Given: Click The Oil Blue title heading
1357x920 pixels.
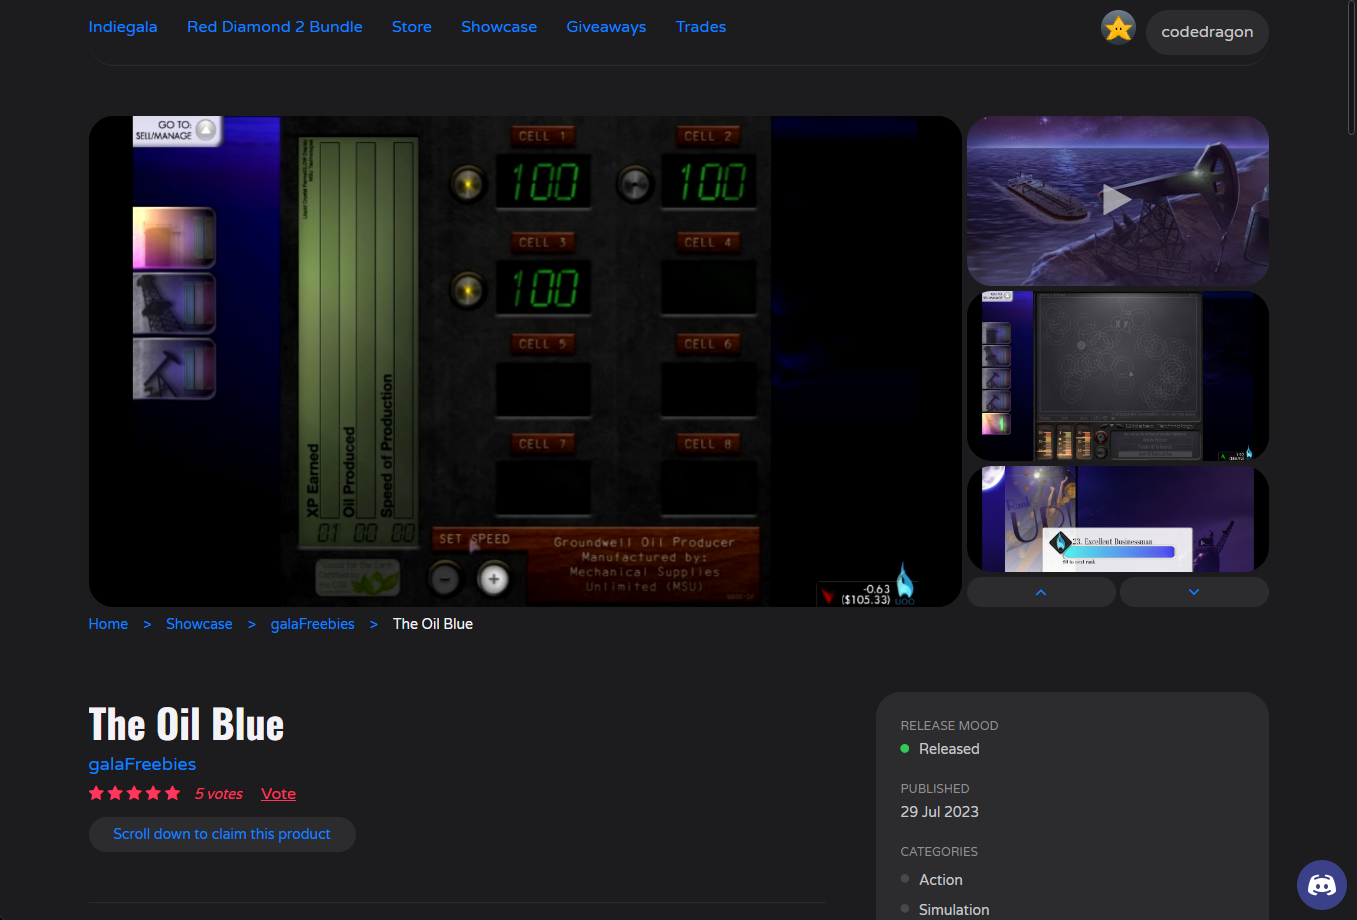Looking at the screenshot, I should (x=186, y=724).
